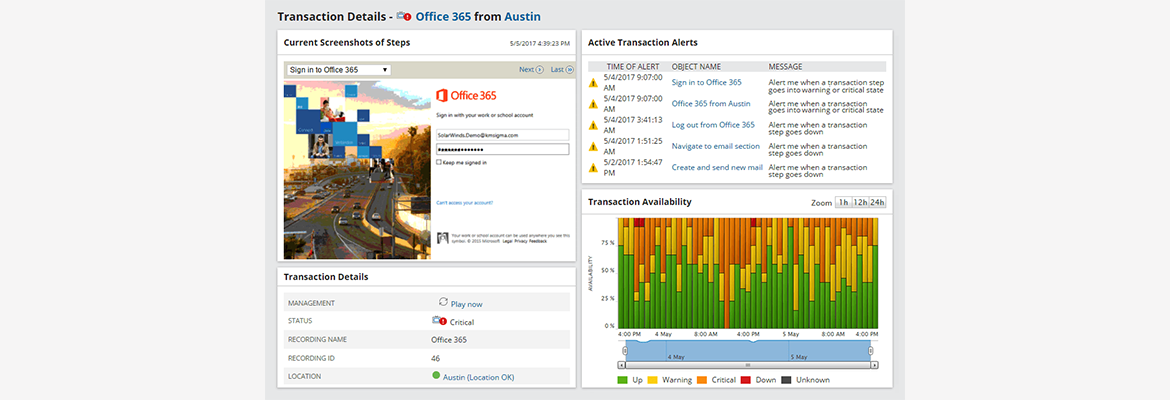Open the Create and send new mail link
This screenshot has height=400, width=1170.
(x=717, y=168)
